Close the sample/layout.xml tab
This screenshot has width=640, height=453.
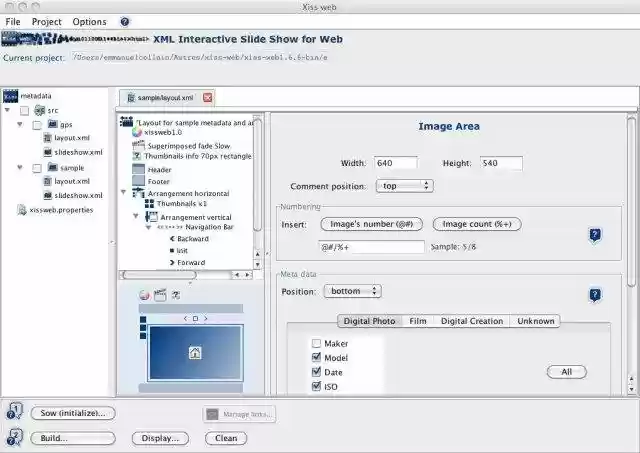click(x=208, y=98)
